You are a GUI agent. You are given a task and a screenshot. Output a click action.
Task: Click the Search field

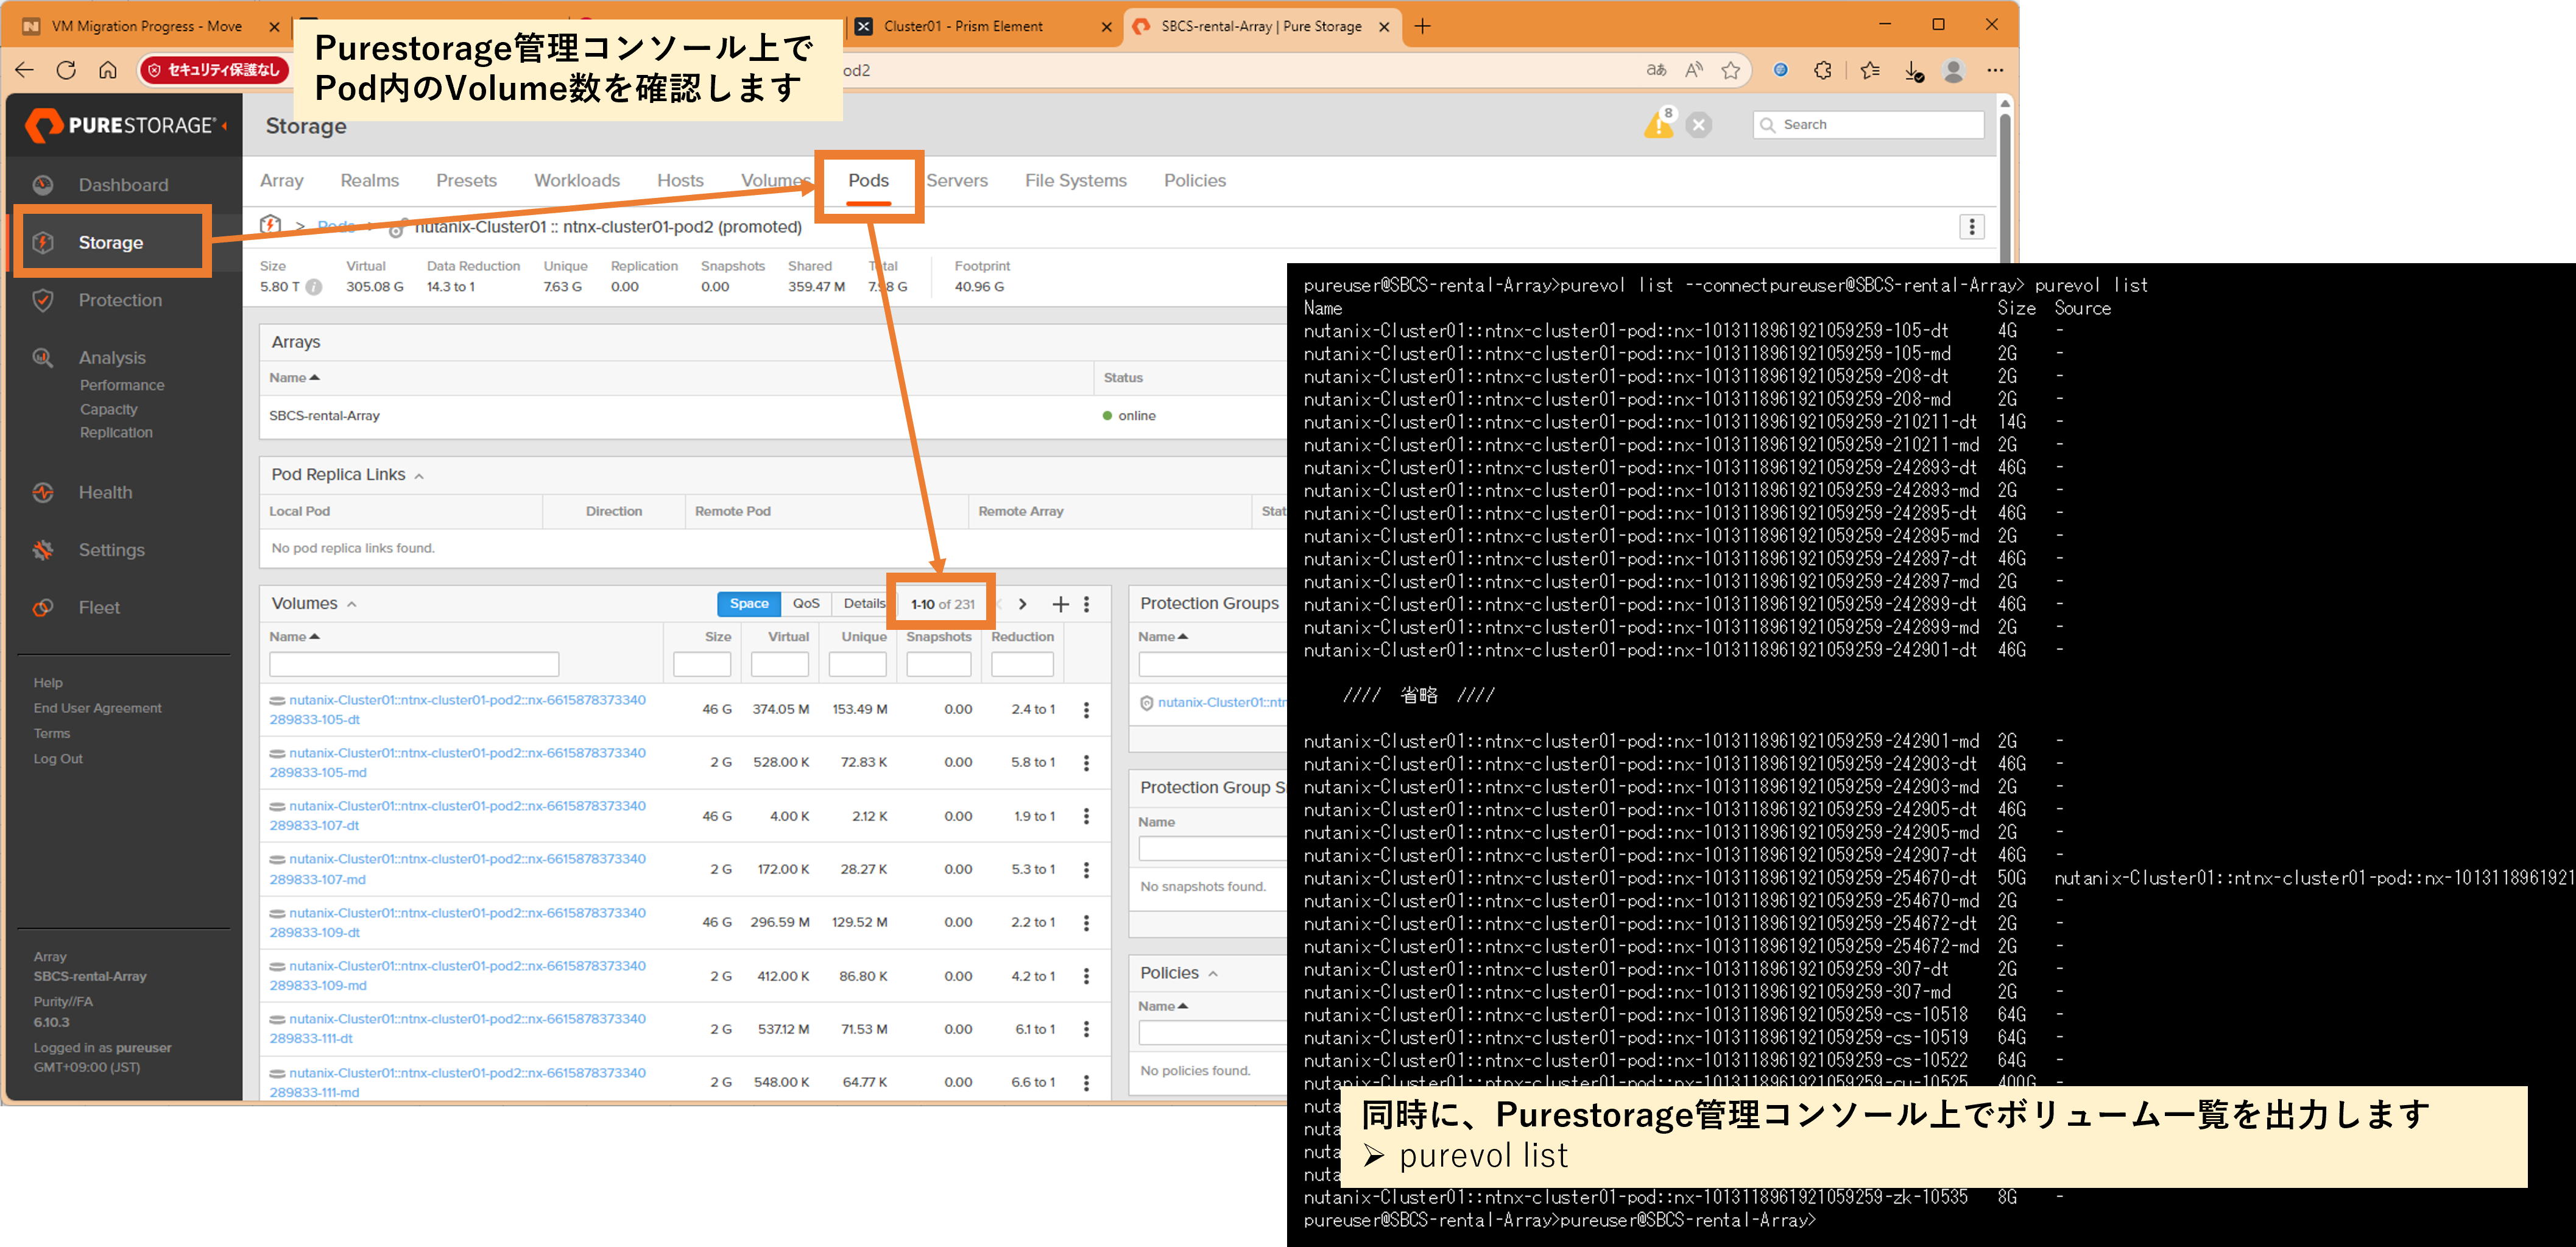point(1868,125)
